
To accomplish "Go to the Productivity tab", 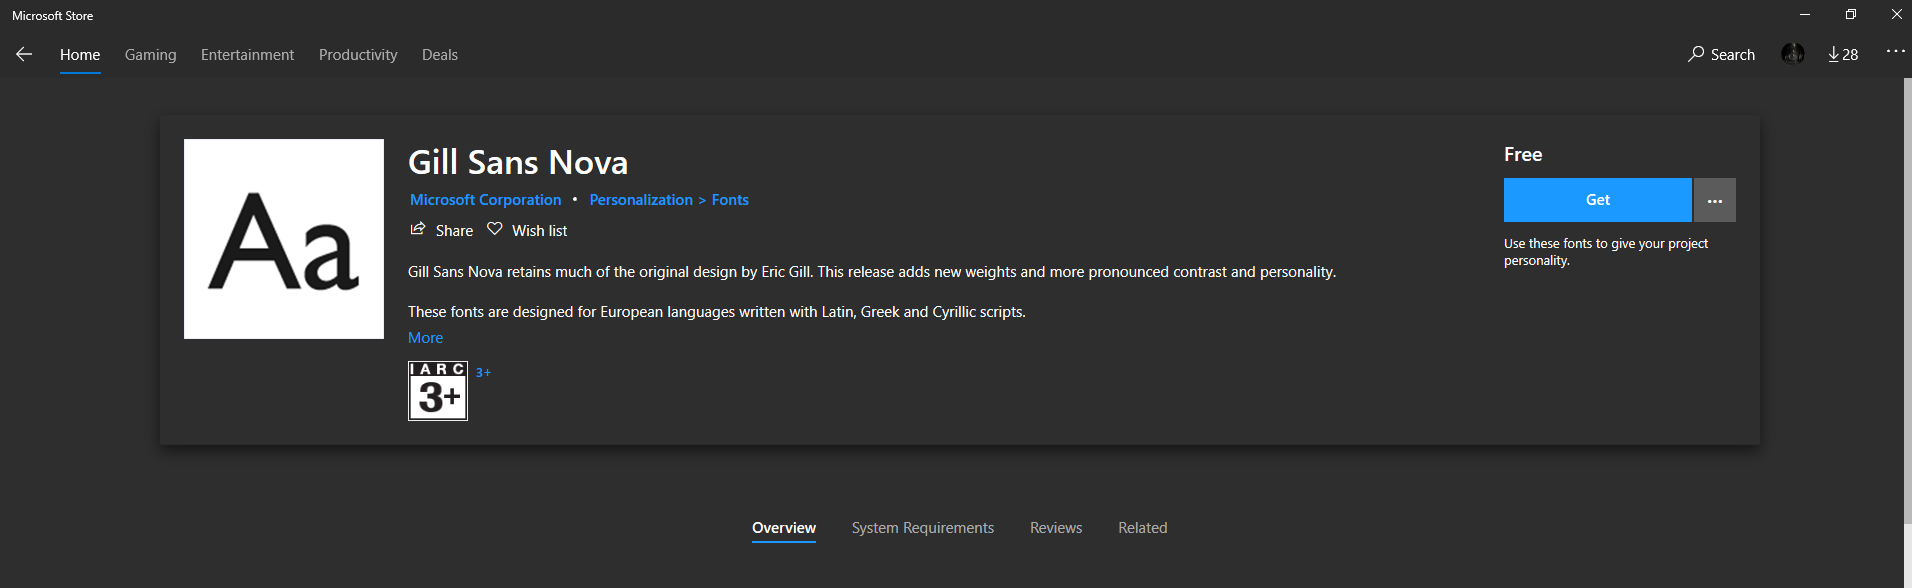I will (x=358, y=55).
